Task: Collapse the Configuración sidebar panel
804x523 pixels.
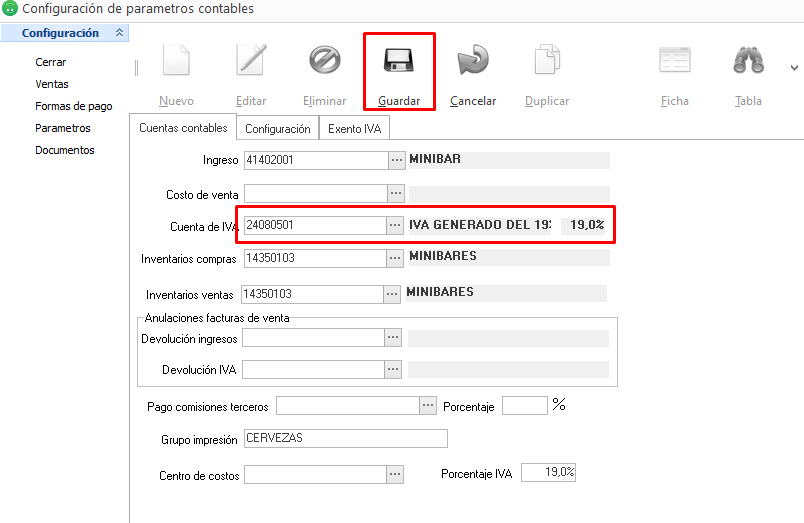Action: (120, 33)
